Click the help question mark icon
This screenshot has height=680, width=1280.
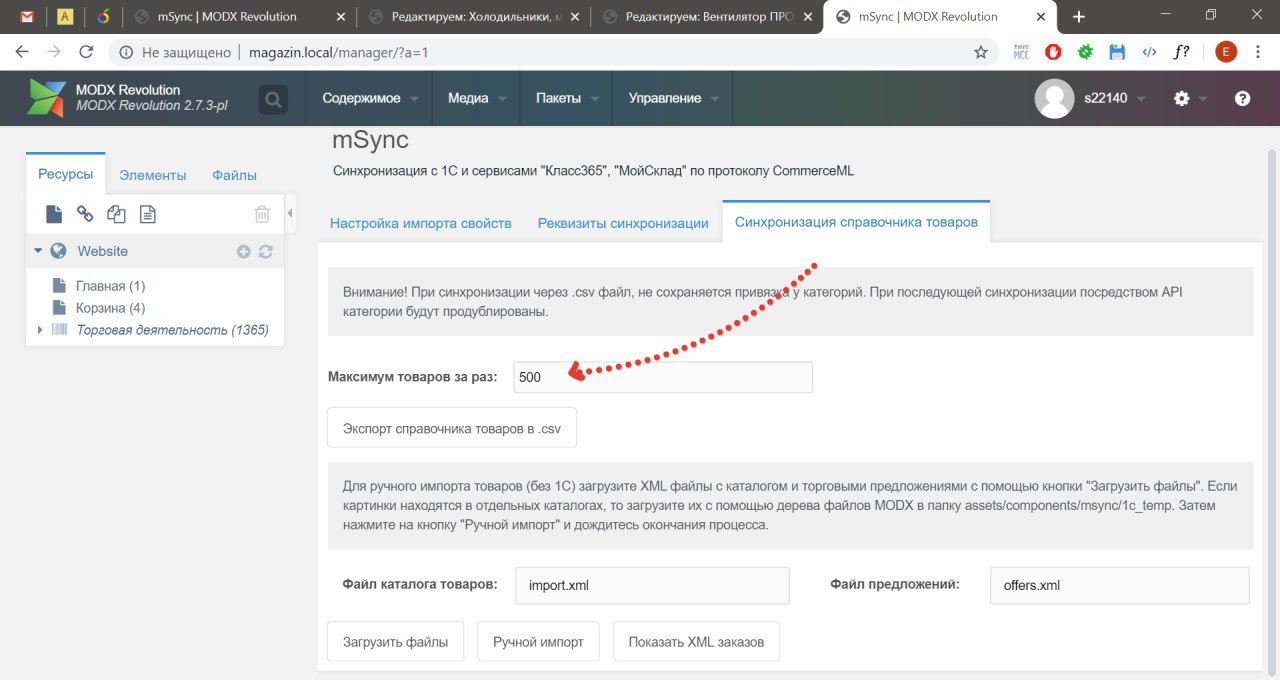click(x=1242, y=98)
